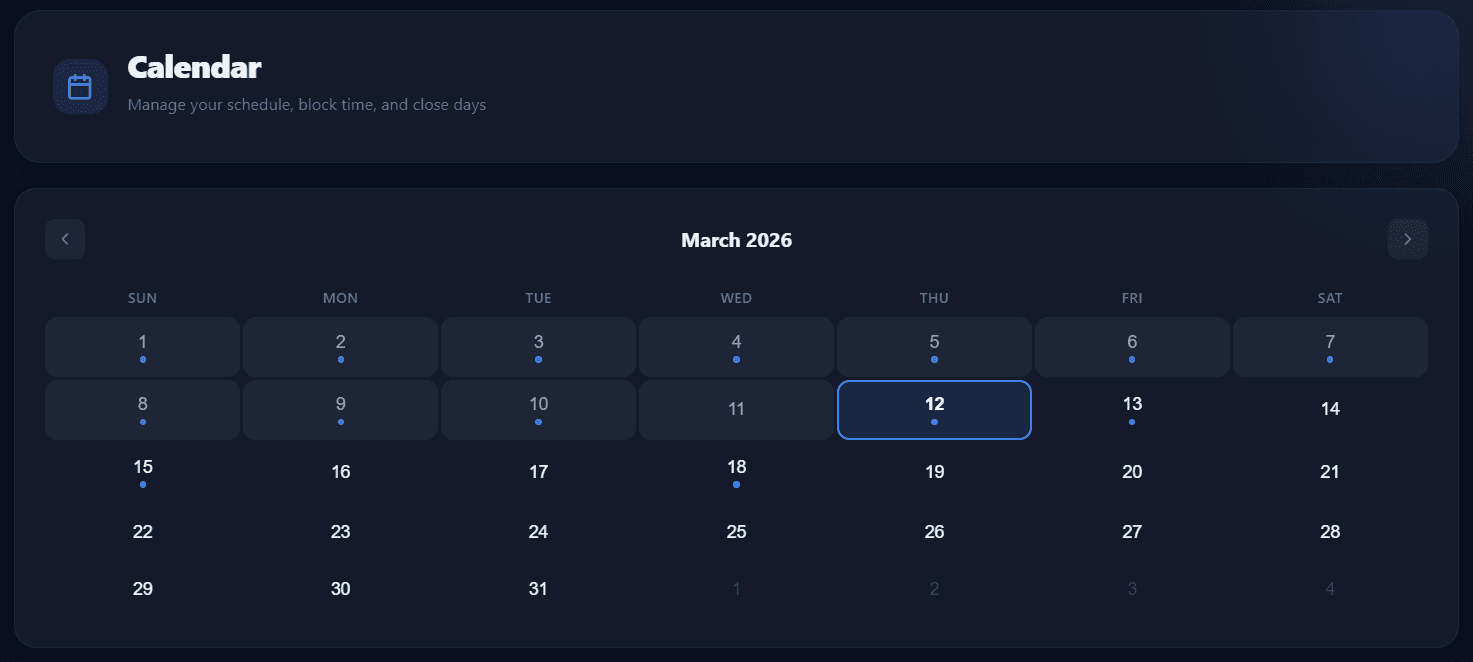This screenshot has width=1473, height=662.
Task: Select Saturday March 7
Action: click(1330, 346)
